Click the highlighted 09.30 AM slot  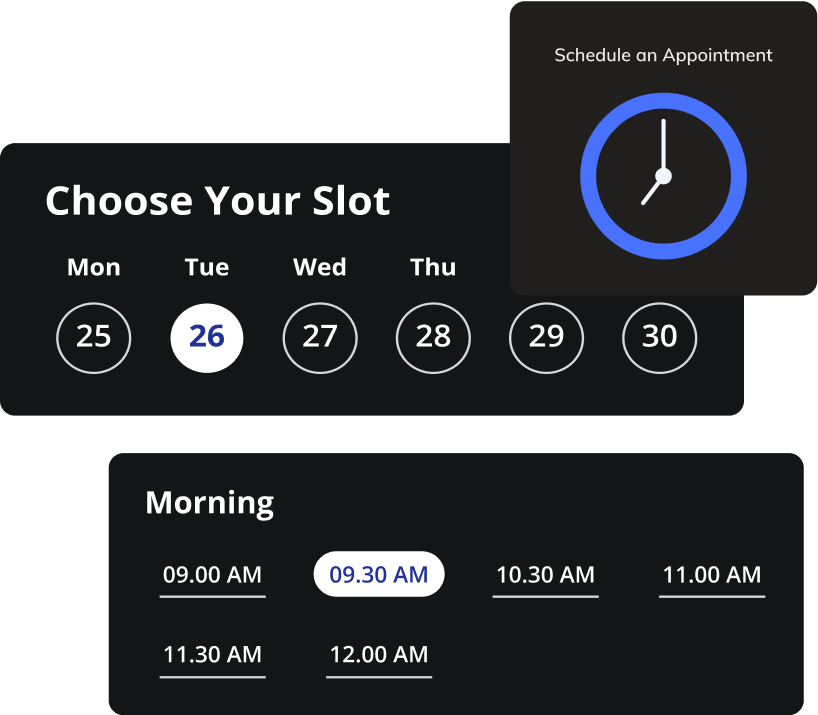pyautogui.click(x=379, y=575)
